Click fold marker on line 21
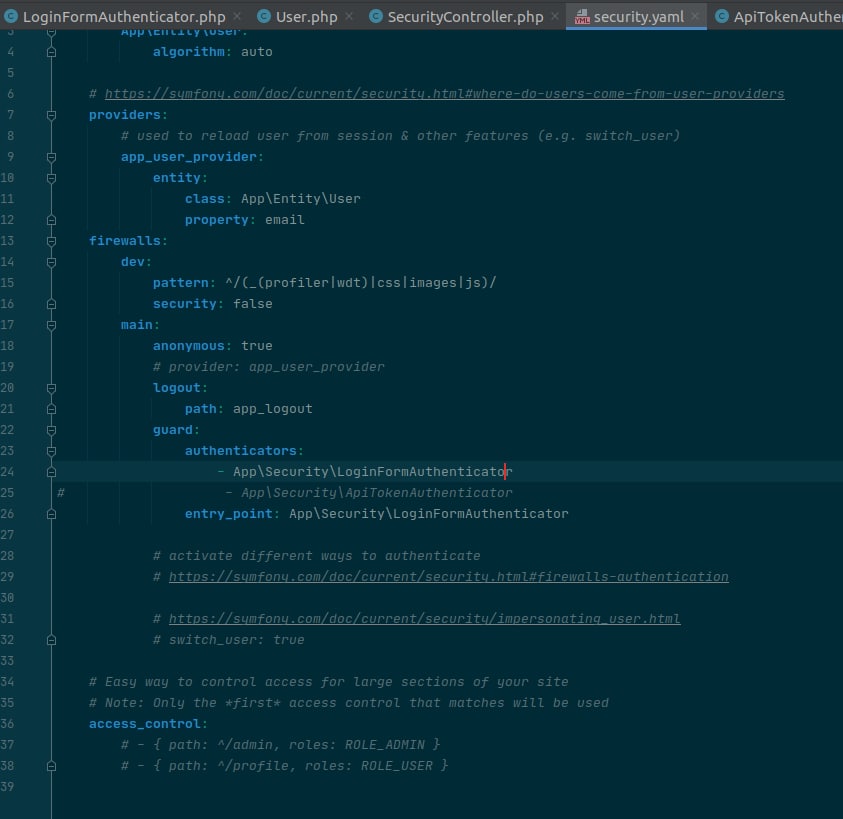Screen dimensions: 843x819 click(51, 409)
